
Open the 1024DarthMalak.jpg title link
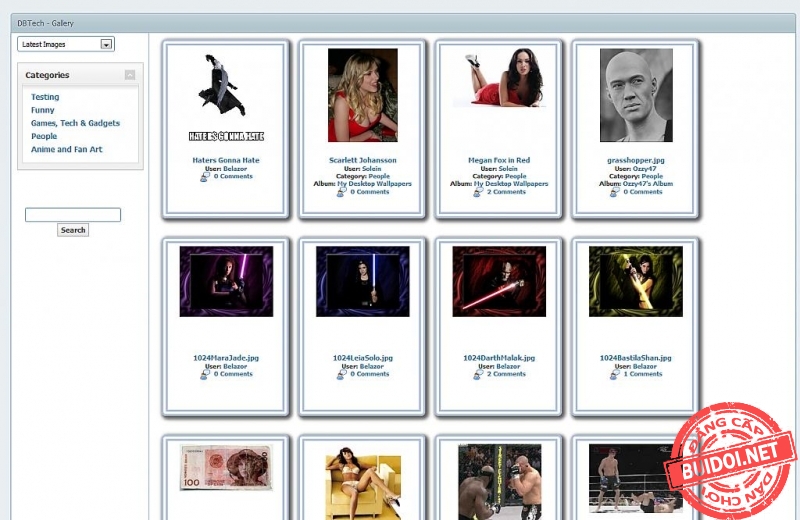point(499,358)
